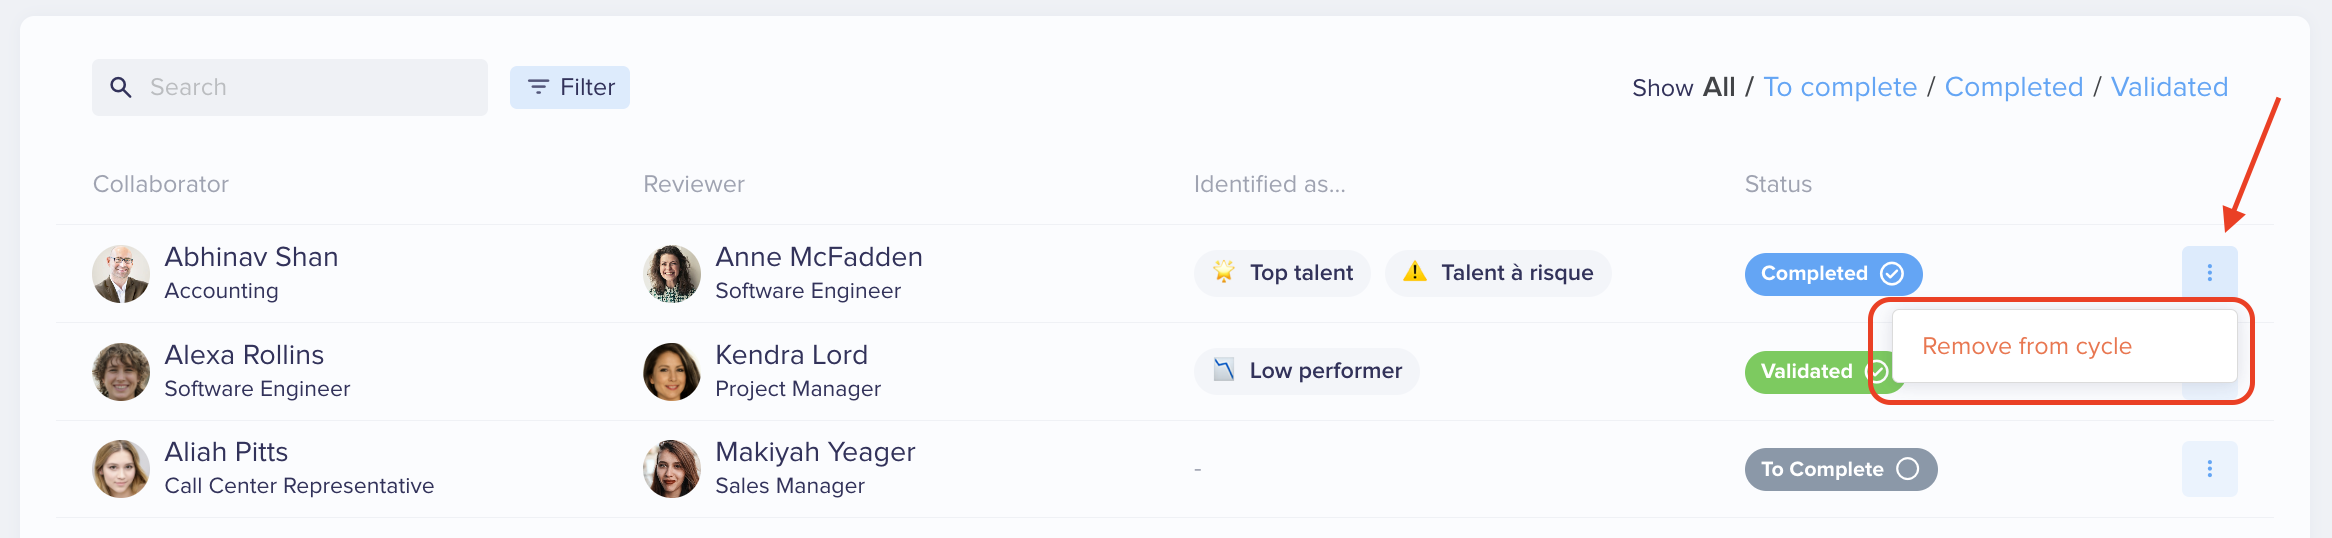Show Validated reviews only
The height and width of the screenshot is (538, 2332).
click(2169, 87)
